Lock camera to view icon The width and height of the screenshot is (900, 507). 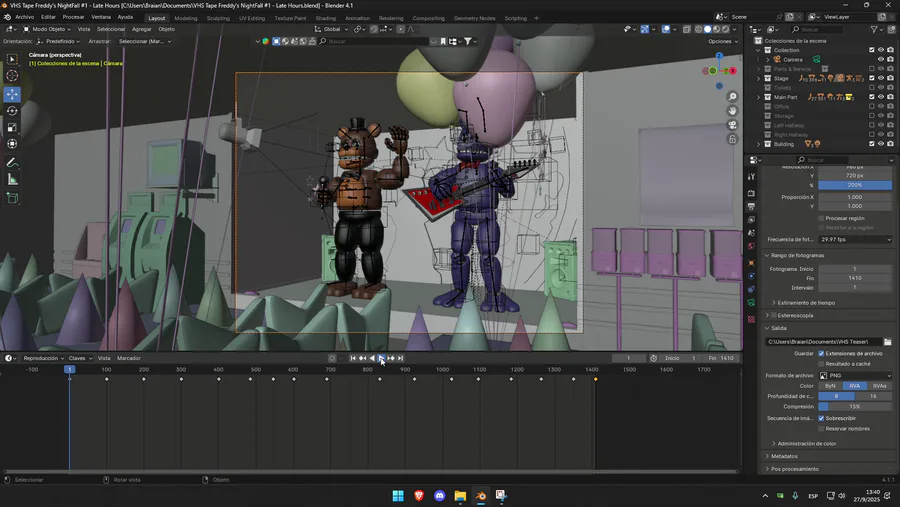click(x=732, y=139)
